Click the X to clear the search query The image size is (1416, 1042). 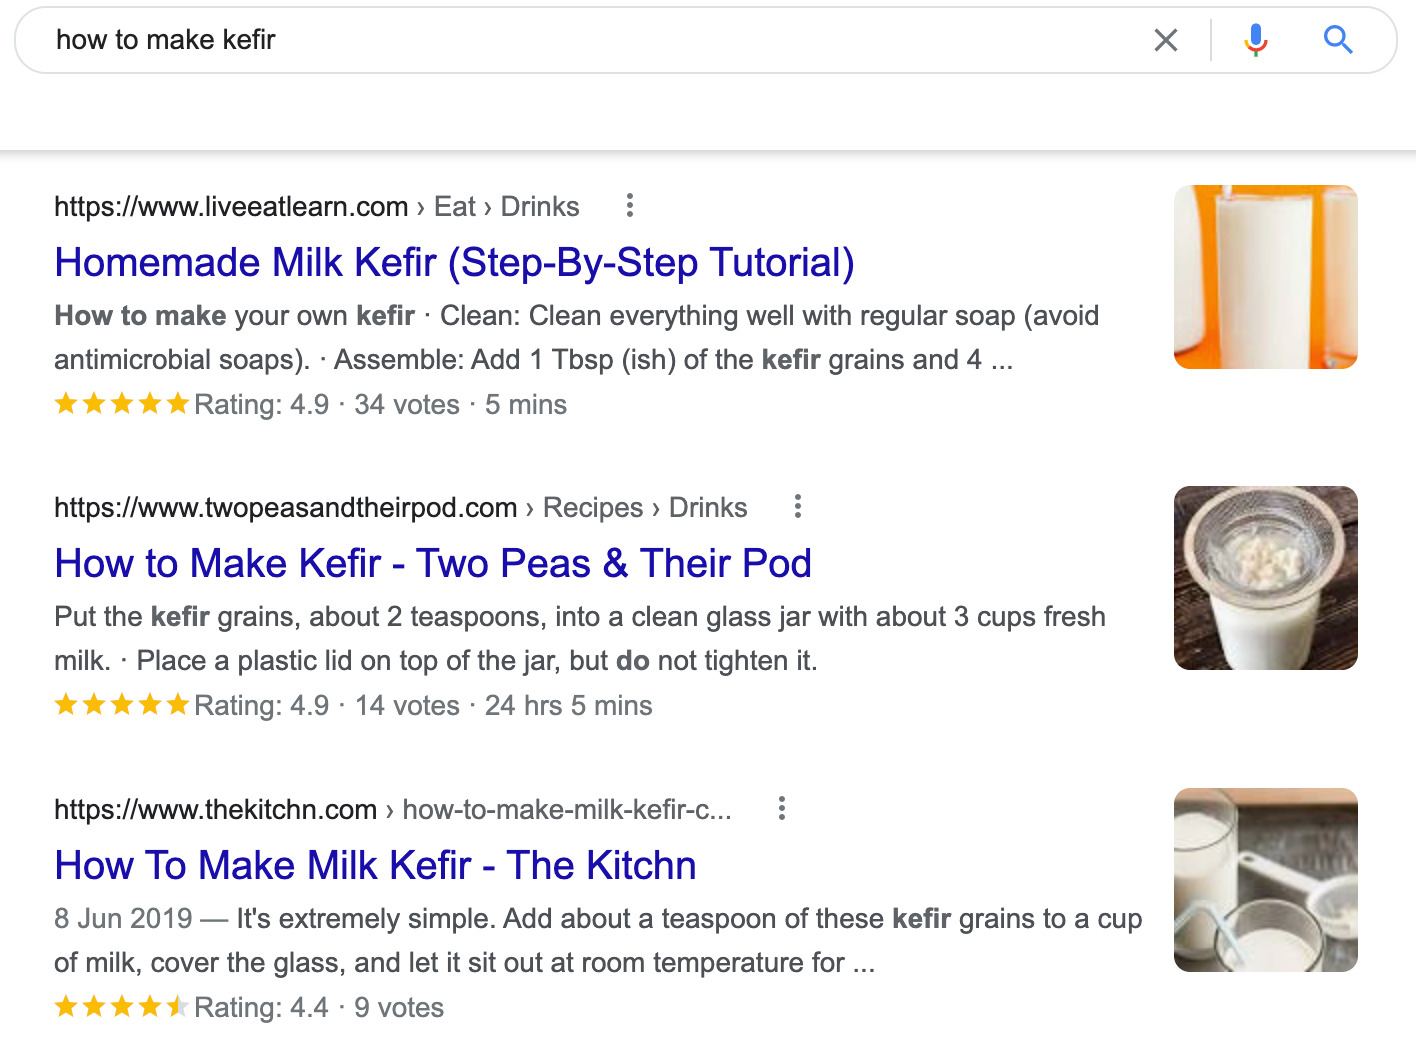point(1166,40)
